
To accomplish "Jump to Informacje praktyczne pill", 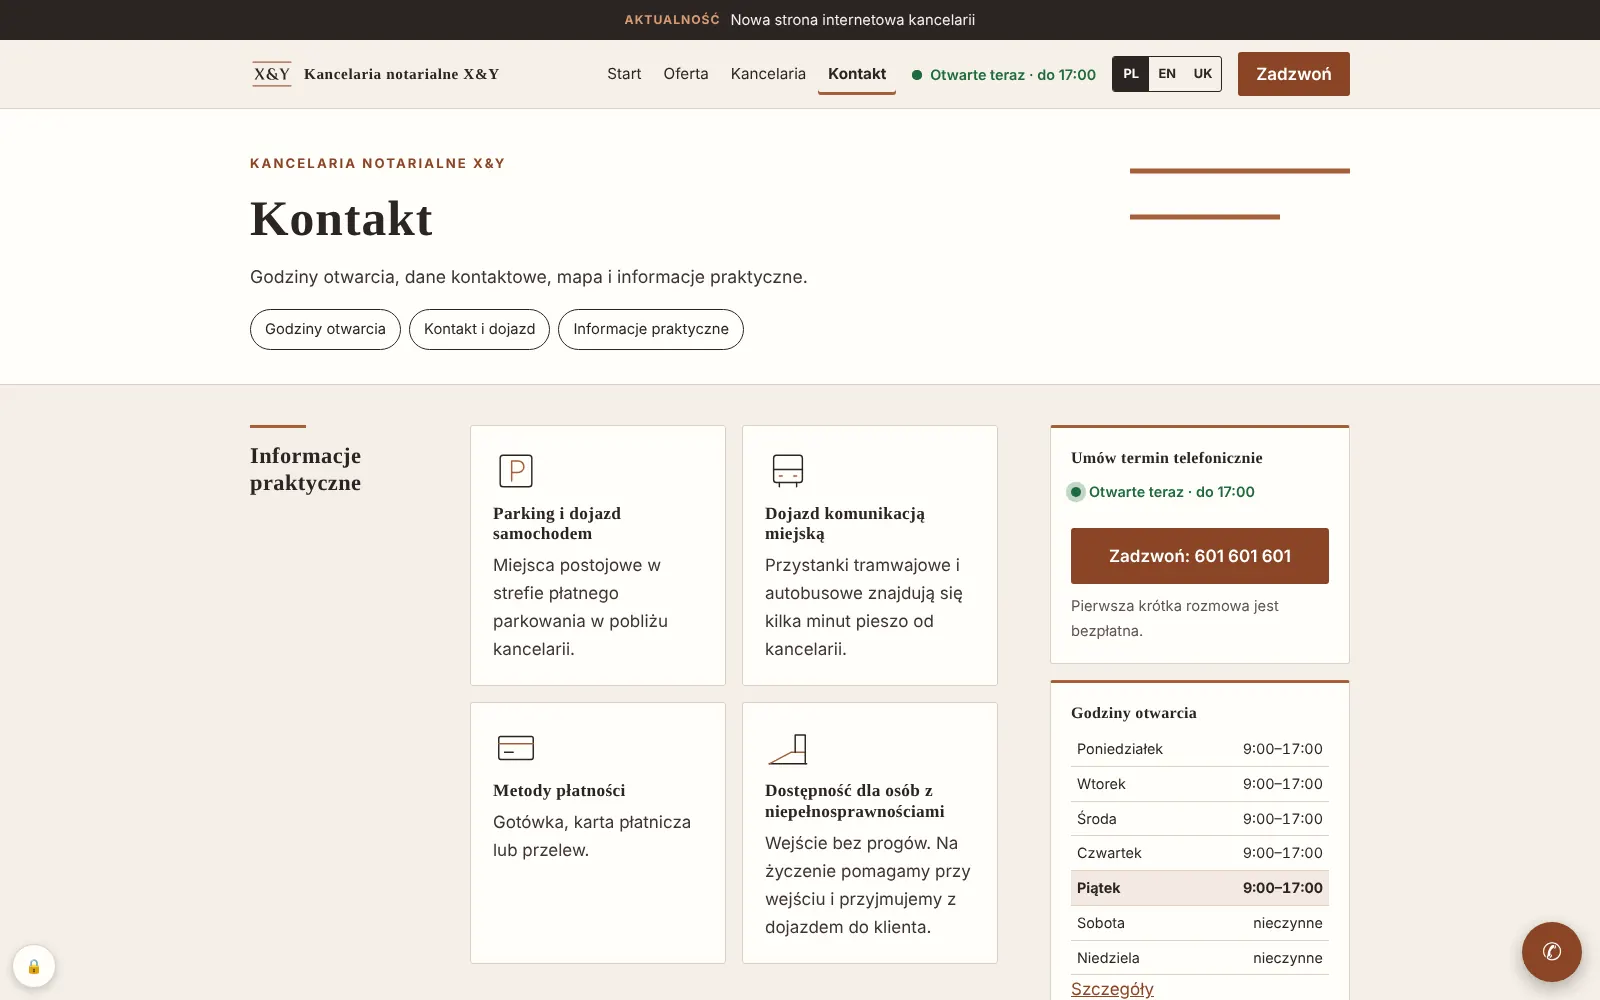I will click(x=651, y=329).
